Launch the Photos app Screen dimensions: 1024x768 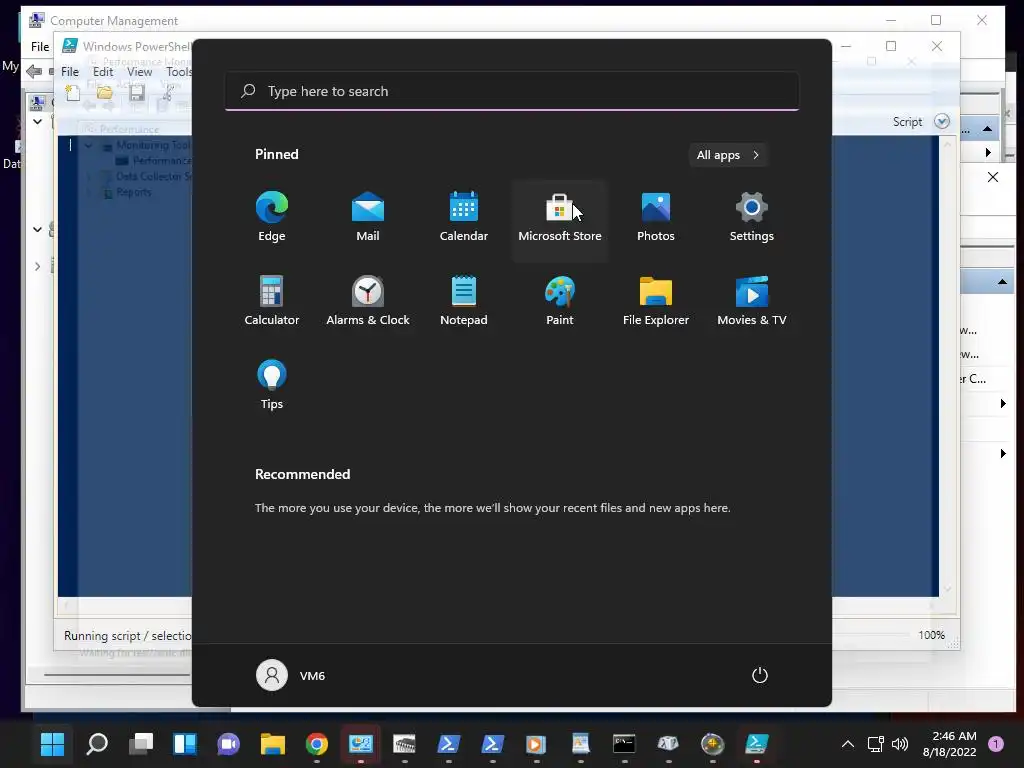(x=656, y=217)
